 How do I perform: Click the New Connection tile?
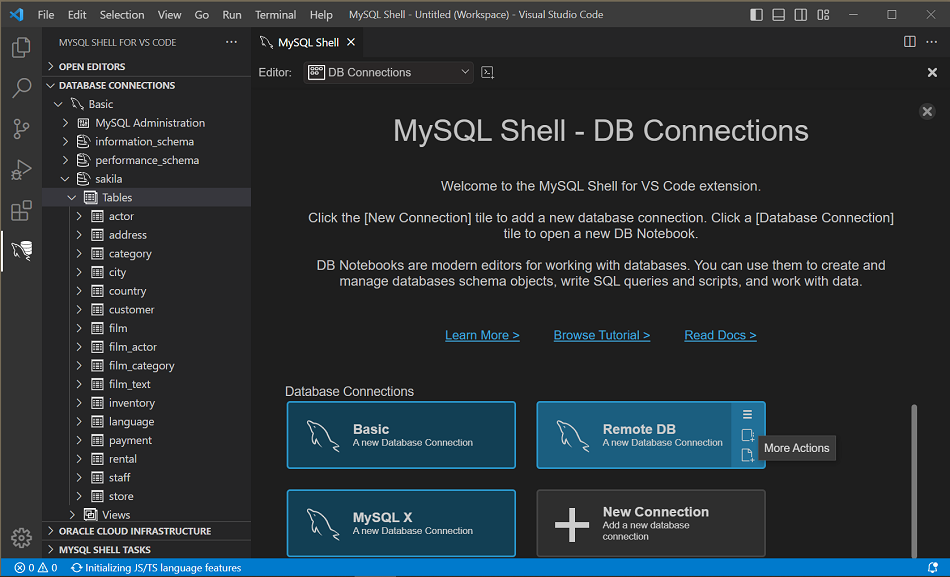650,523
